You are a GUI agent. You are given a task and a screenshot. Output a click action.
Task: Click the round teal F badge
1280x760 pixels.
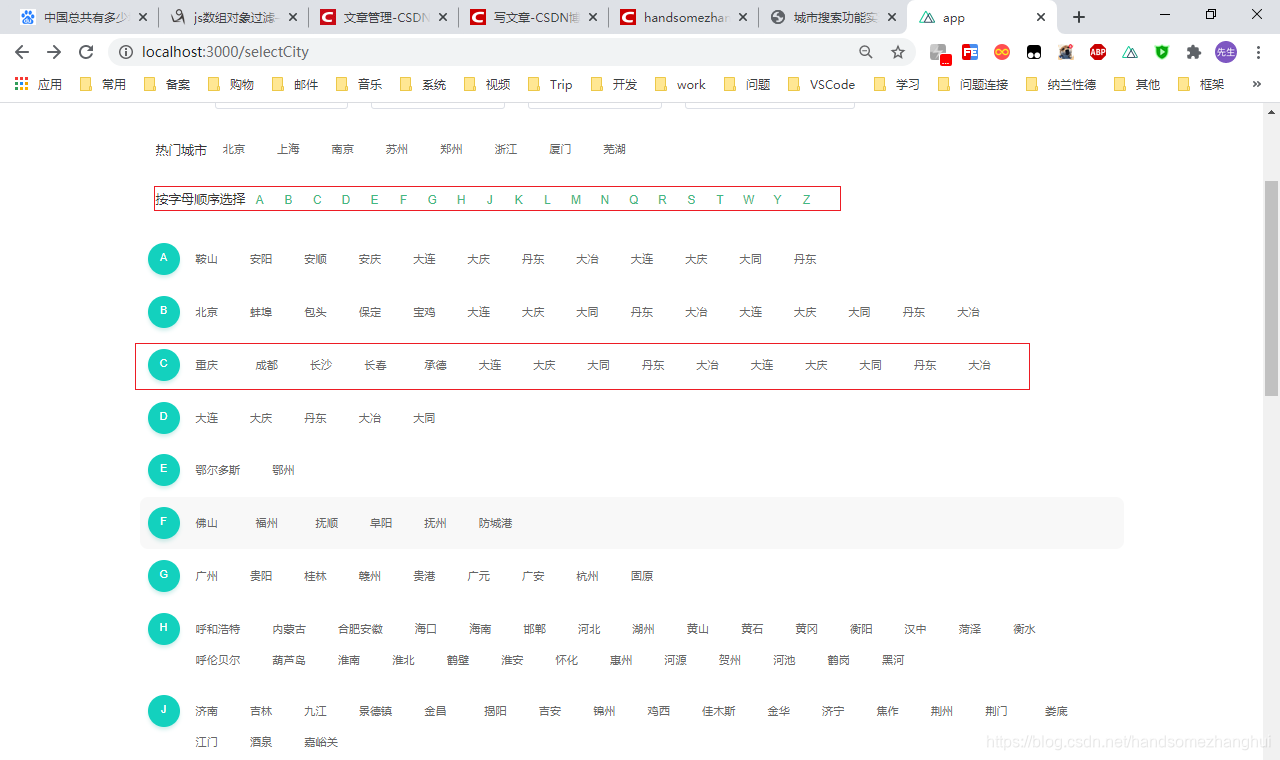click(x=163, y=522)
